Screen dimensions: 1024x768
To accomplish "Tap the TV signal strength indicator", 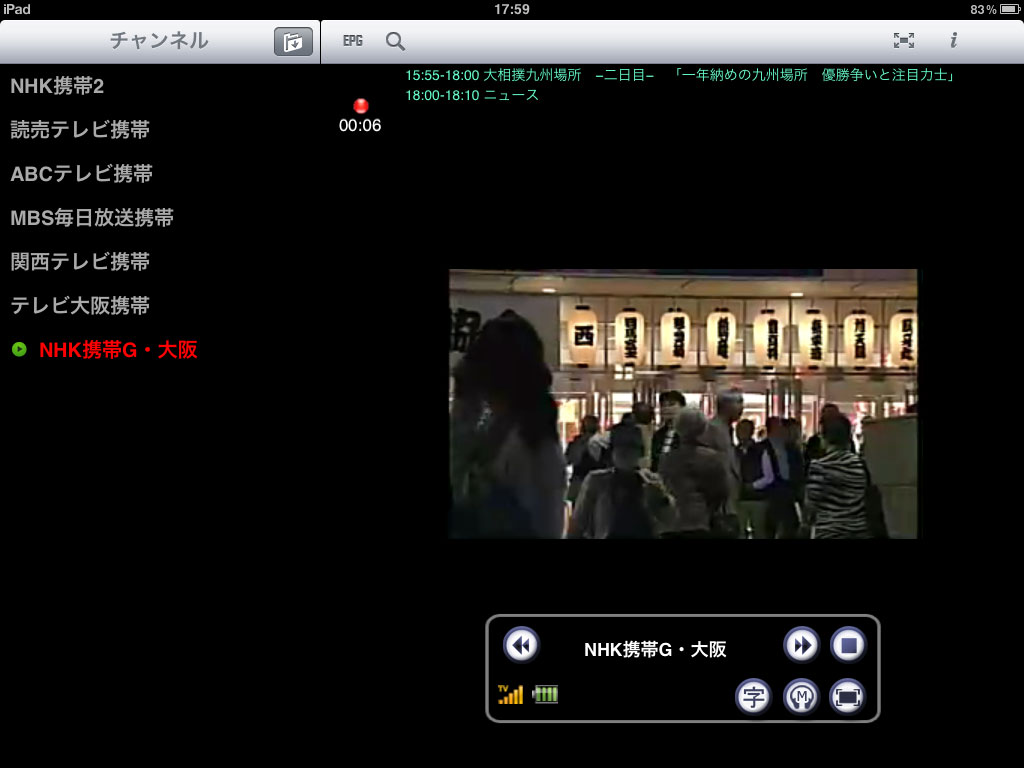I will 510,694.
